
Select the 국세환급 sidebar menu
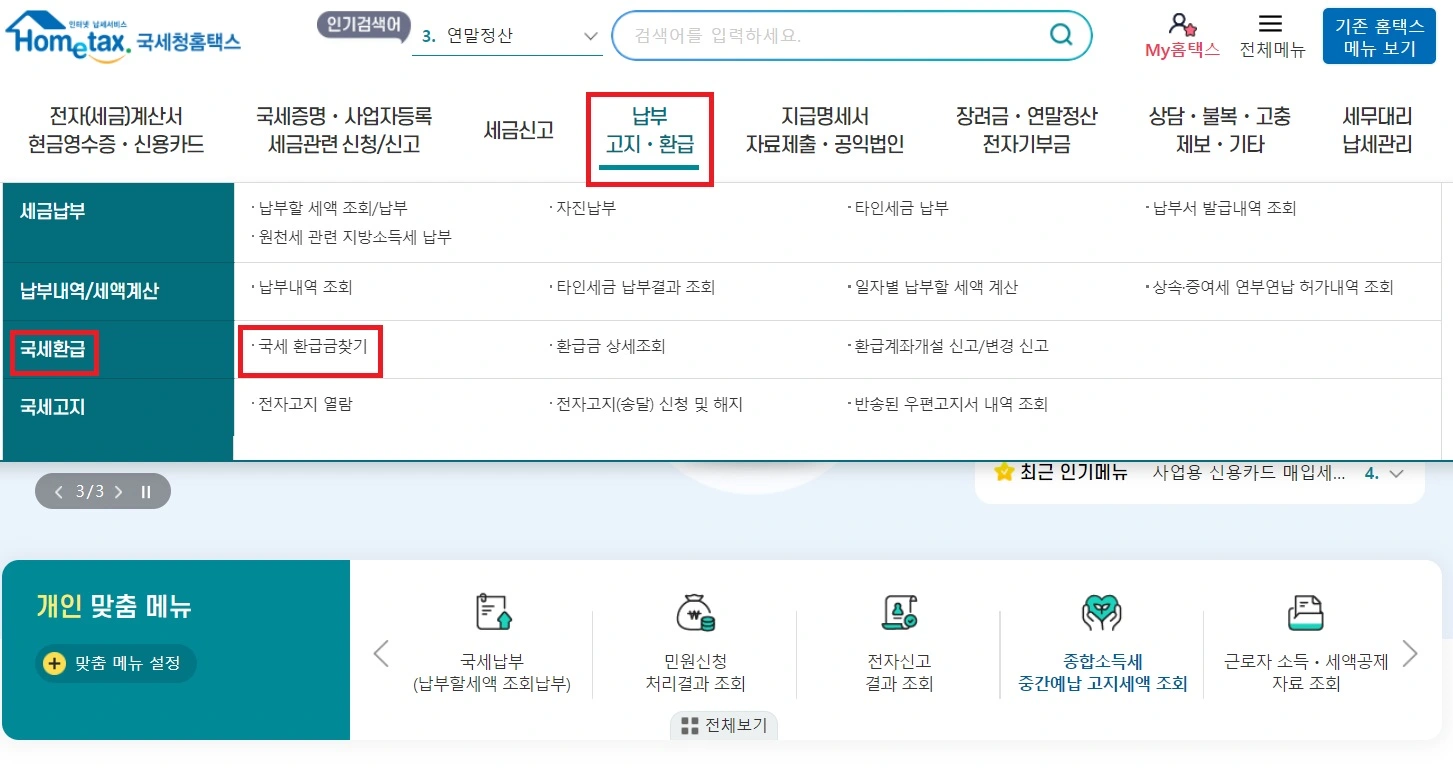(53, 350)
